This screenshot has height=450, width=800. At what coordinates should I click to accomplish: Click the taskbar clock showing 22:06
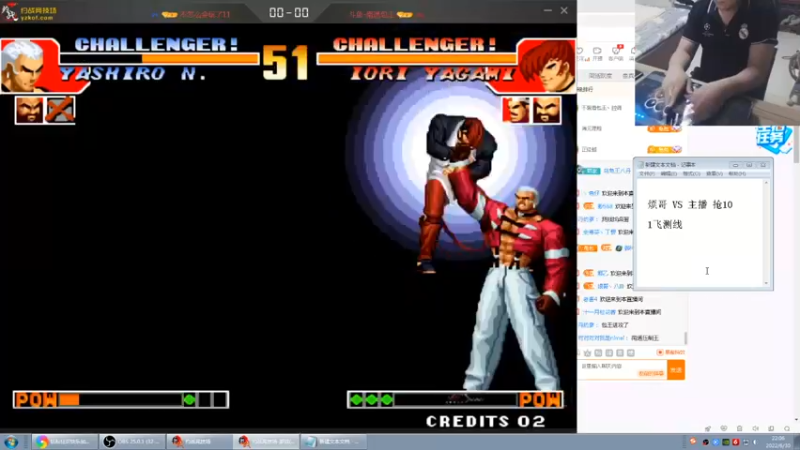tap(779, 442)
